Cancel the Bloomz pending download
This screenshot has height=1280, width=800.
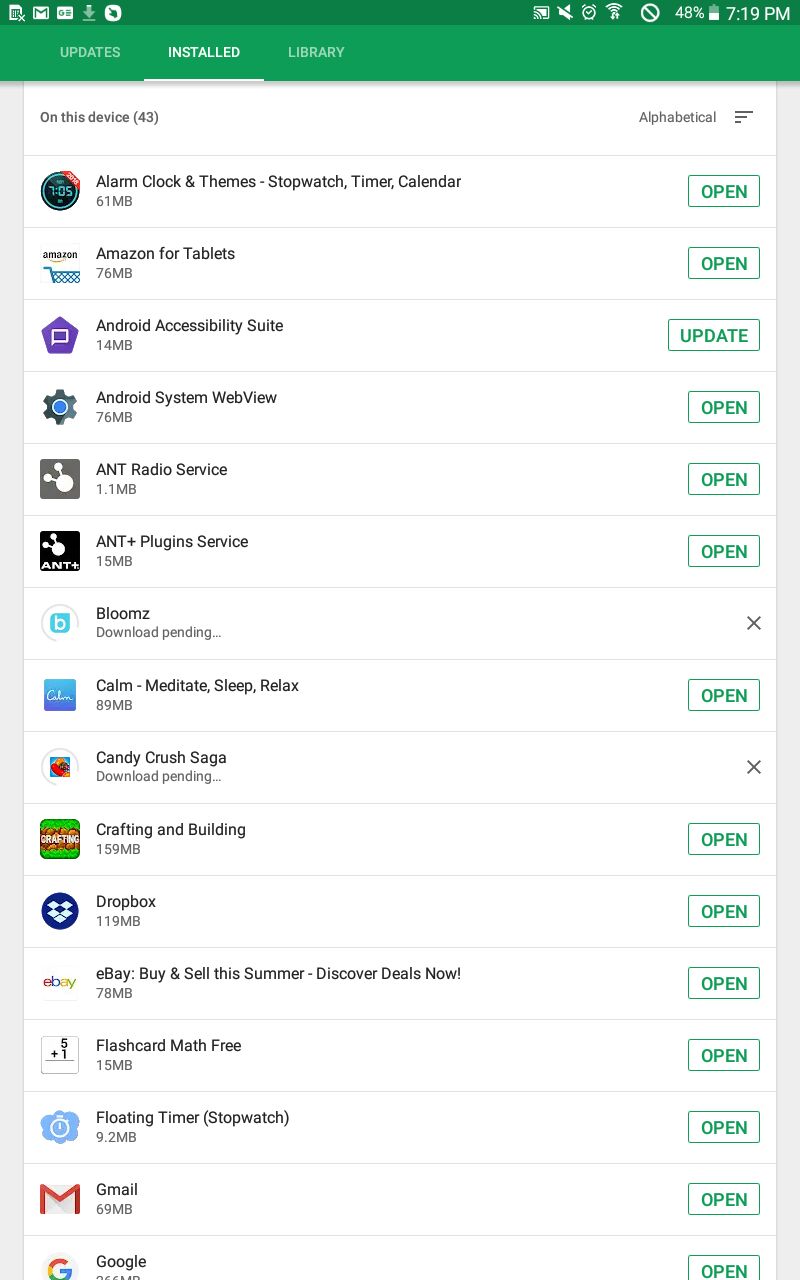coord(754,623)
